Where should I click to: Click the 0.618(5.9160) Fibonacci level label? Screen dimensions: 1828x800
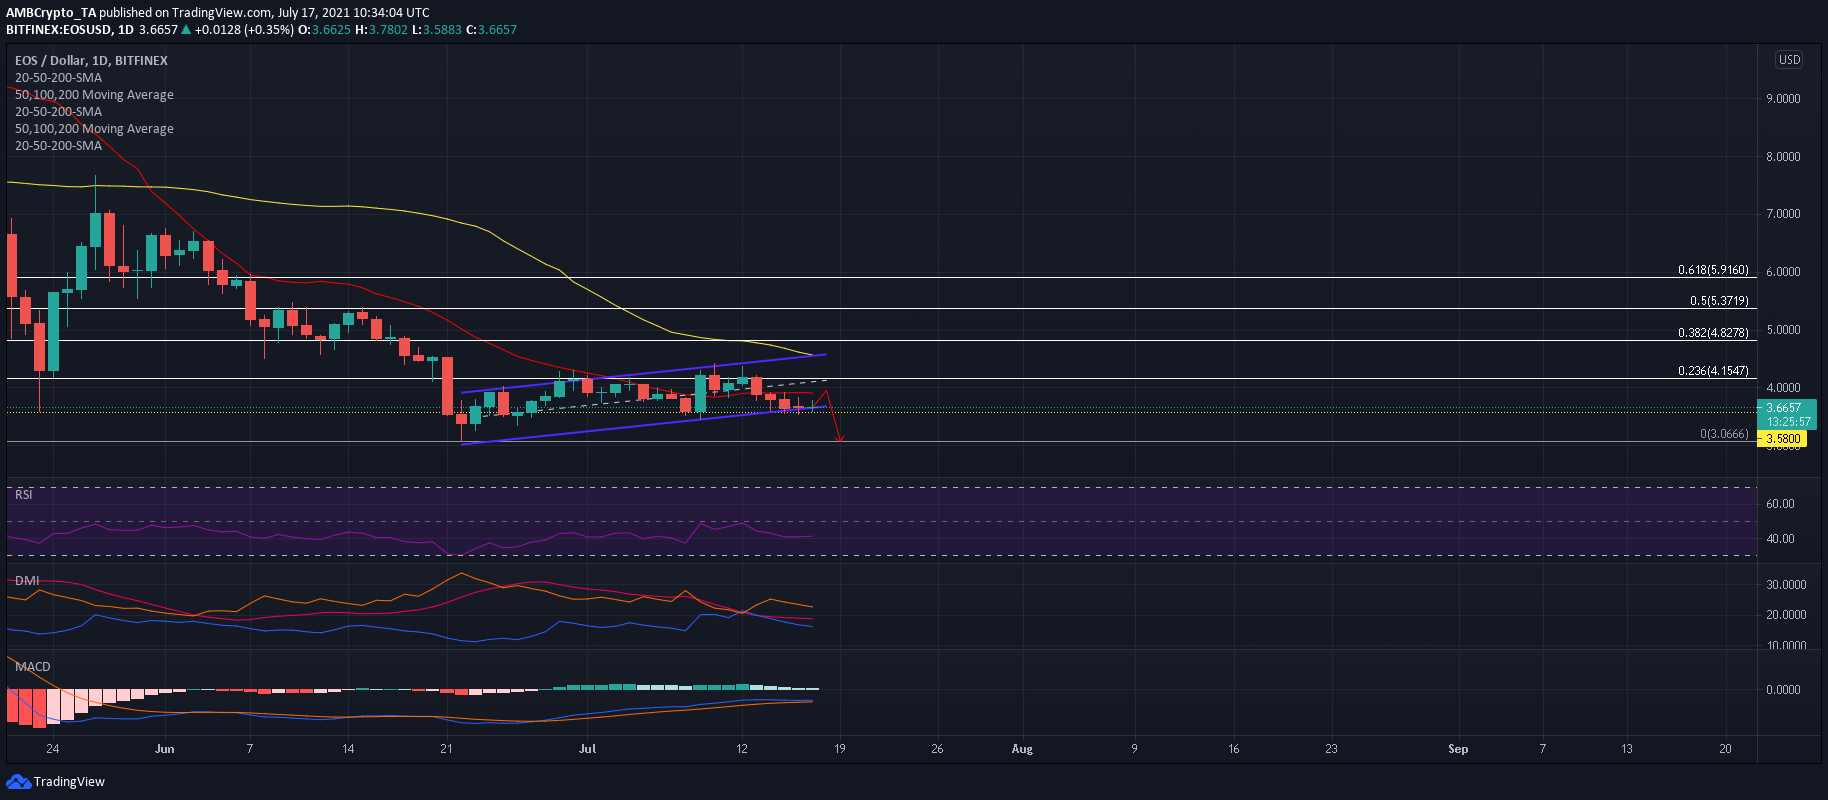coord(1713,270)
